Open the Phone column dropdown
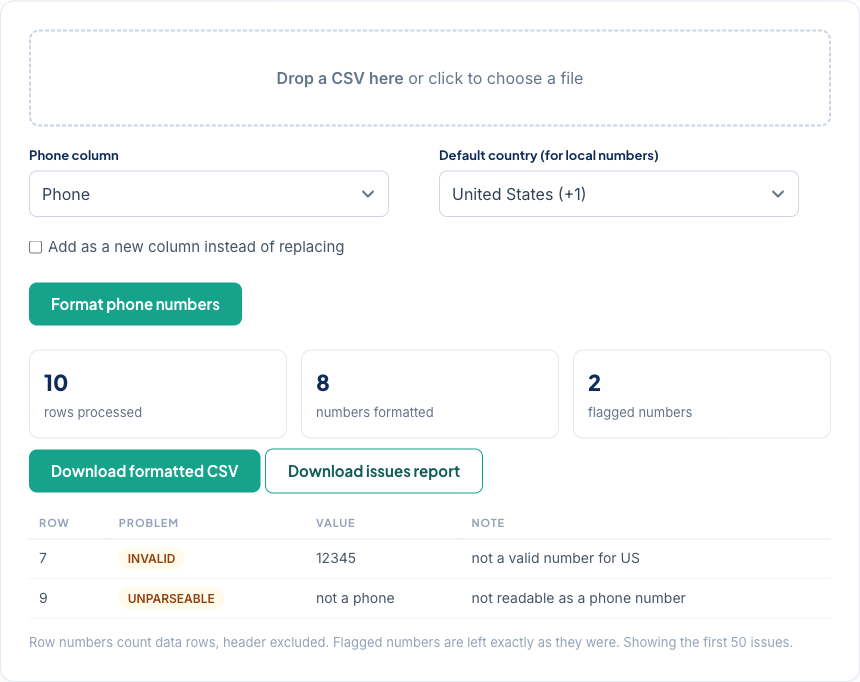Screen dimensions: 860x682 click(209, 194)
